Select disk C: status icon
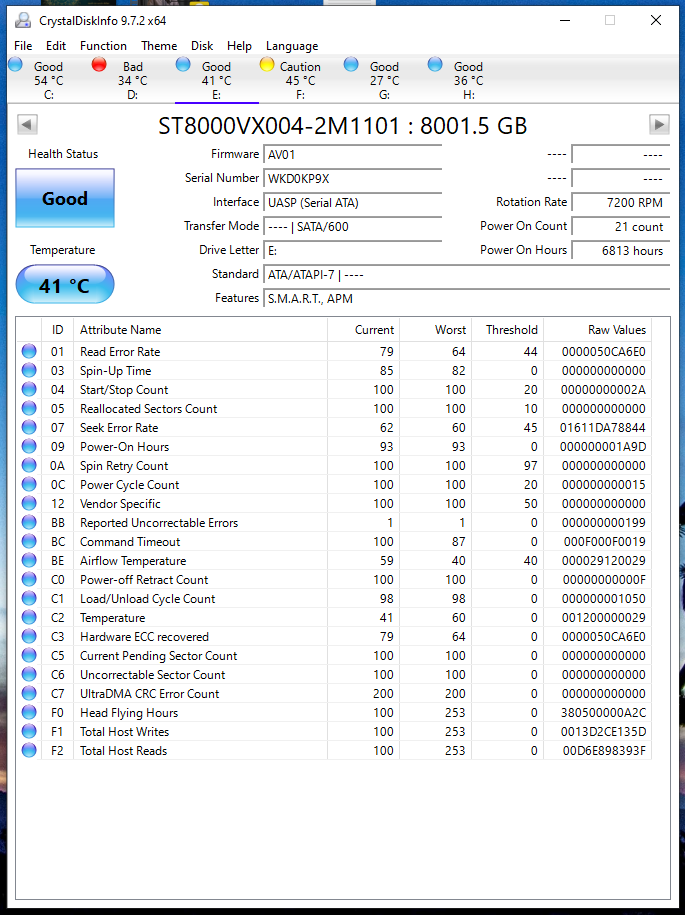The image size is (685, 915). click(x=16, y=64)
